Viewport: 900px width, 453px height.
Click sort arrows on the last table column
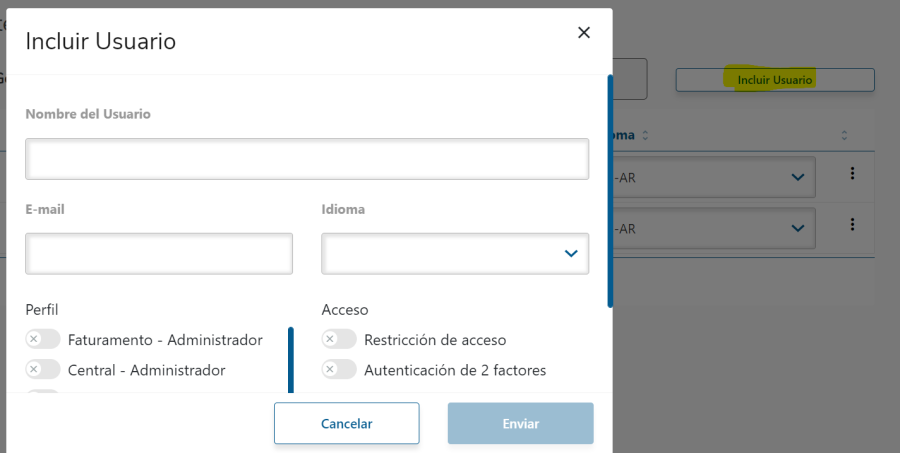(844, 135)
